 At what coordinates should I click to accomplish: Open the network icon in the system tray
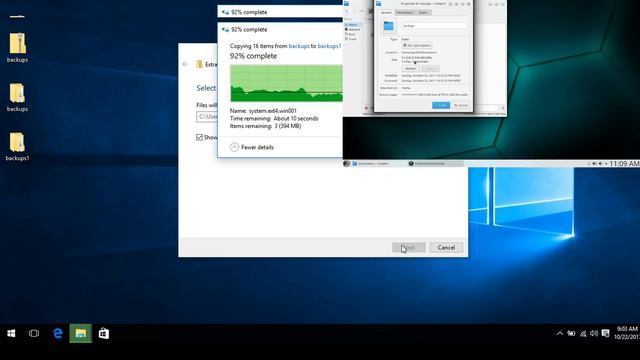(583, 333)
